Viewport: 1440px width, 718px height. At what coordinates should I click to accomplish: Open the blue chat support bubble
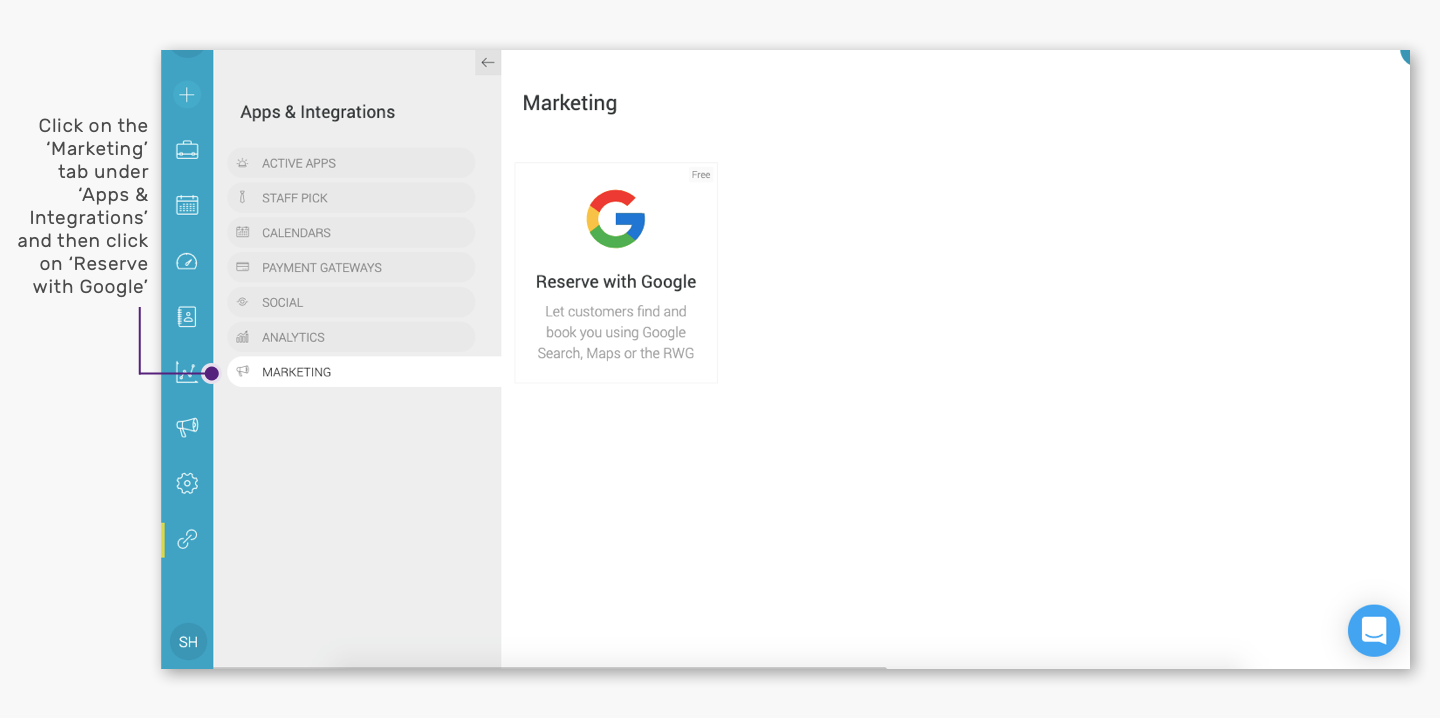point(1374,631)
